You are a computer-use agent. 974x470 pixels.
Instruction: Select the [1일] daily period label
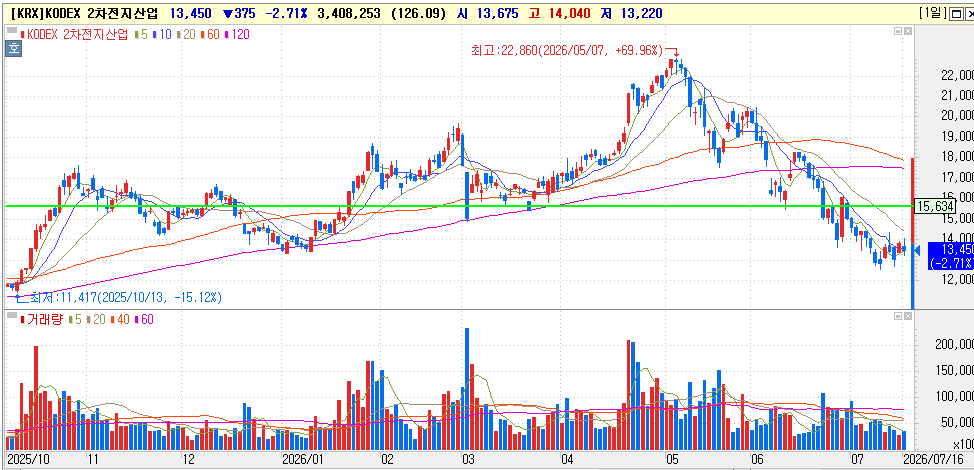tap(932, 12)
